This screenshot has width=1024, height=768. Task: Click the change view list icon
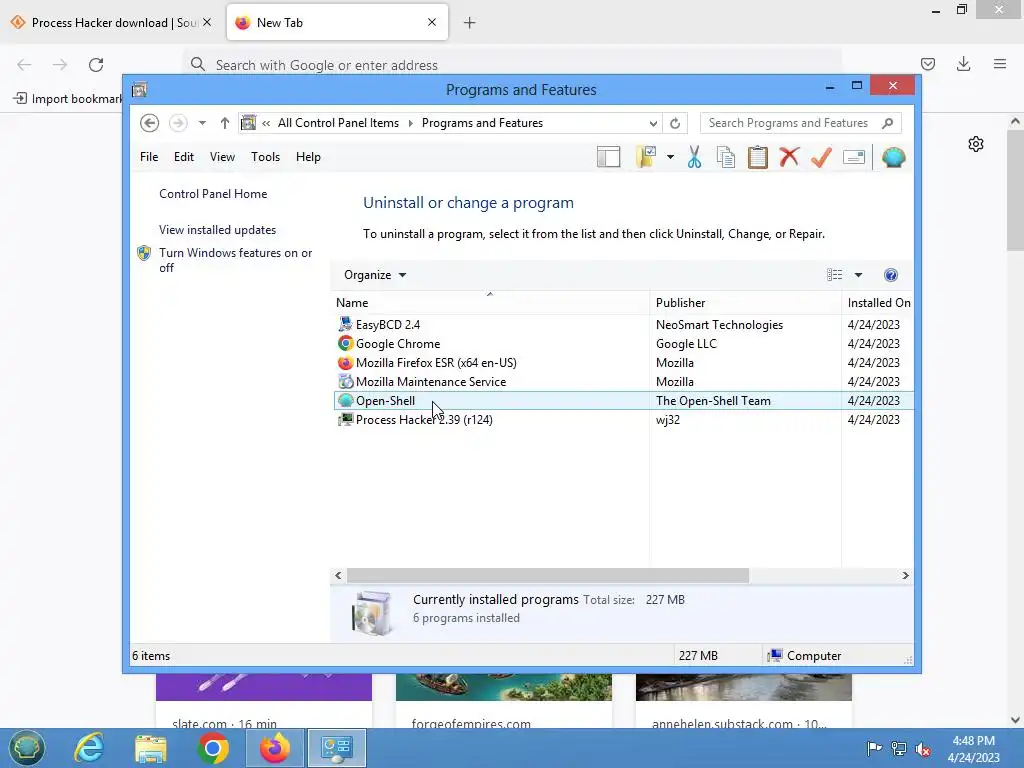pyautogui.click(x=835, y=275)
